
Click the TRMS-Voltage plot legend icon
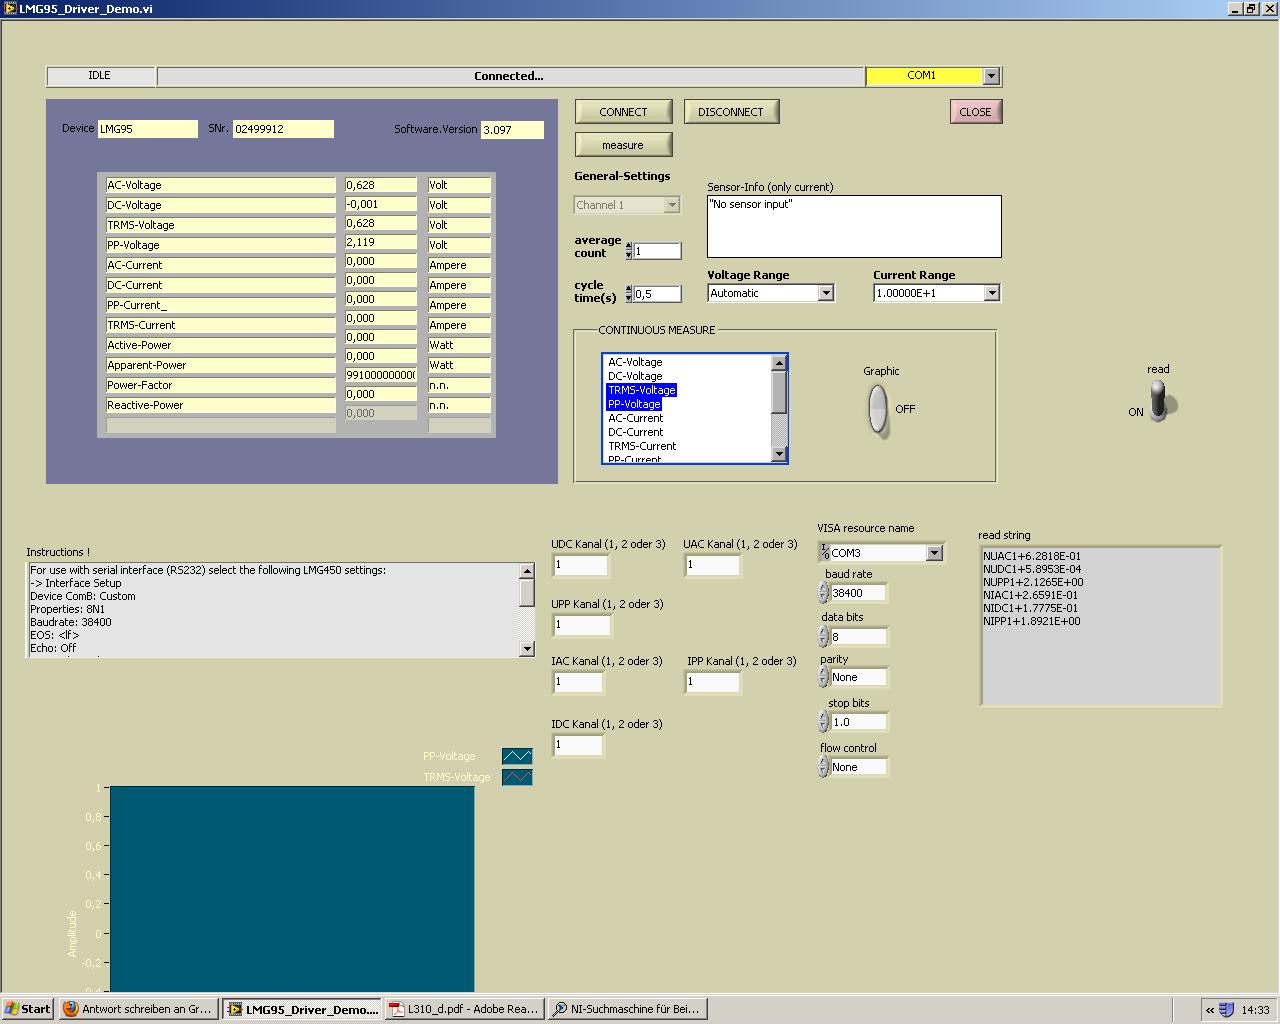click(517, 777)
